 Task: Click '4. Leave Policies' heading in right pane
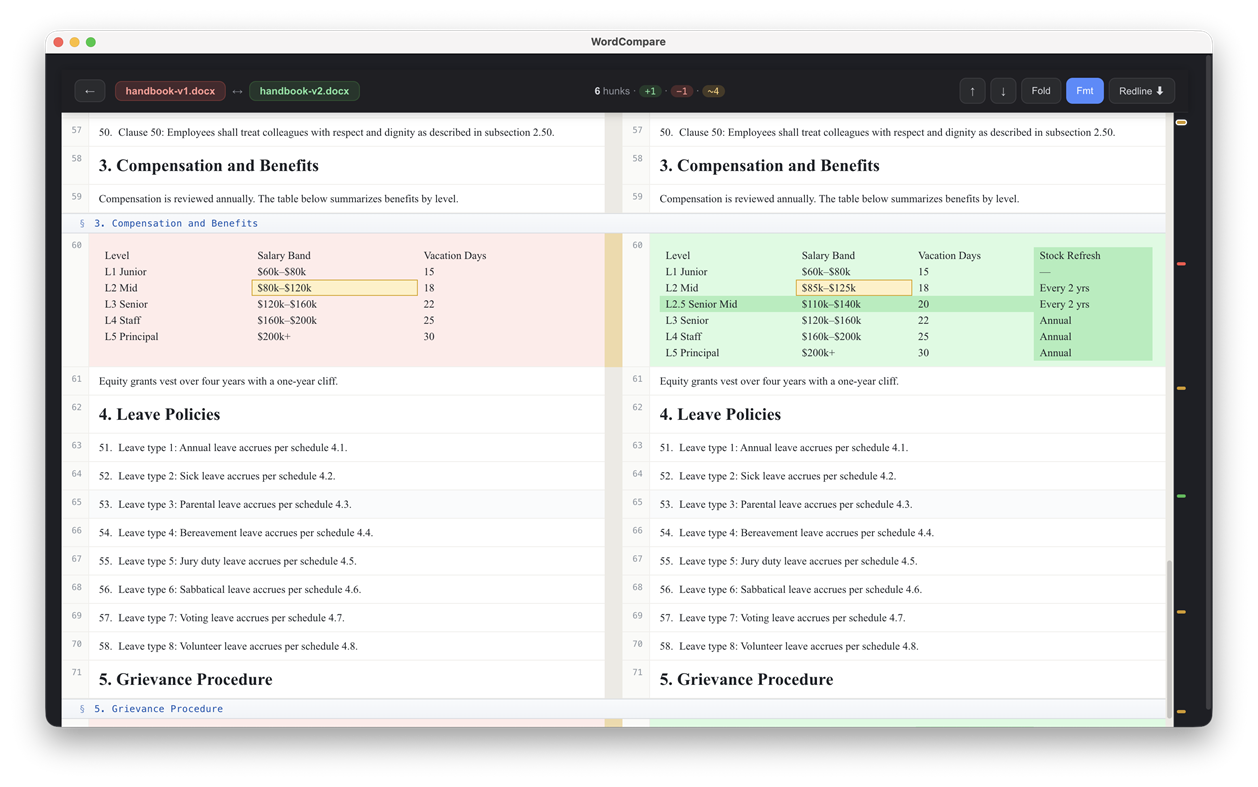tap(720, 414)
